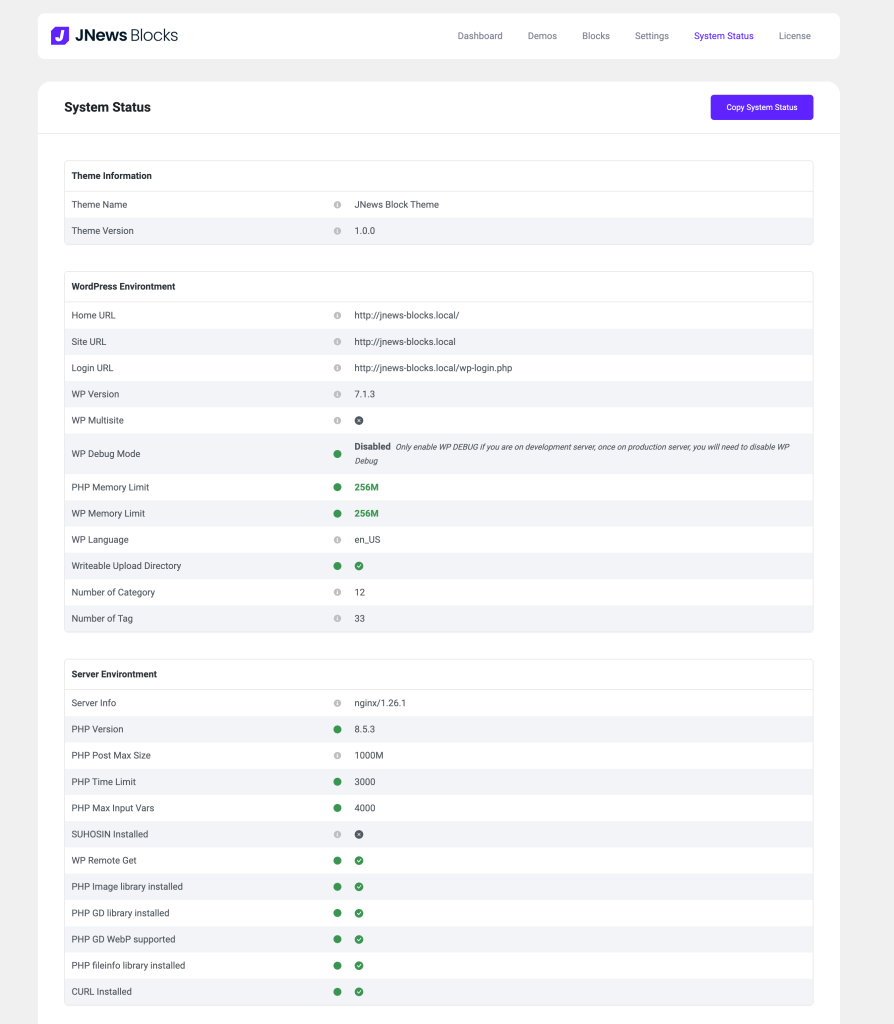Viewport: 894px width, 1024px height.
Task: Click info icon beside Server Info
Action: click(337, 703)
